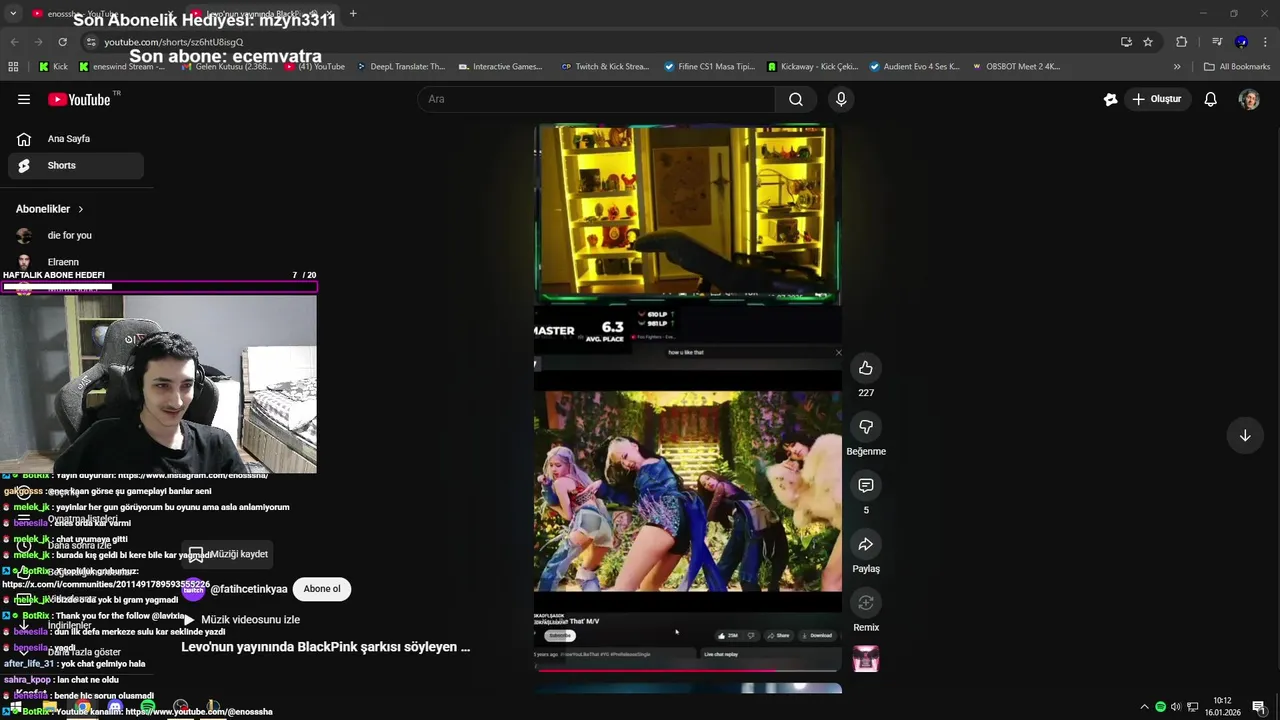Open the Chrome profile avatar in toolbar
Image resolution: width=1280 pixels, height=720 pixels.
pos(1241,42)
